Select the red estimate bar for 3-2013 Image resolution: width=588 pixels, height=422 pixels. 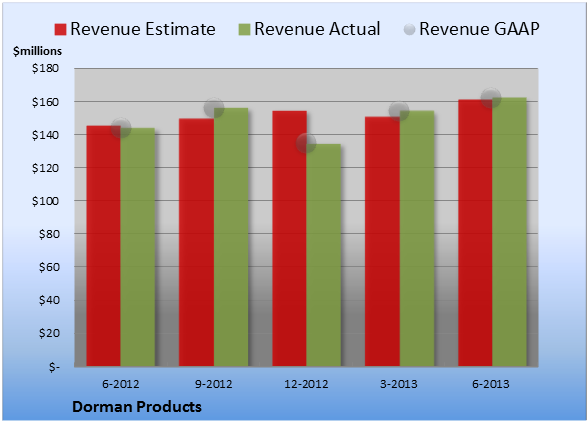(x=382, y=242)
